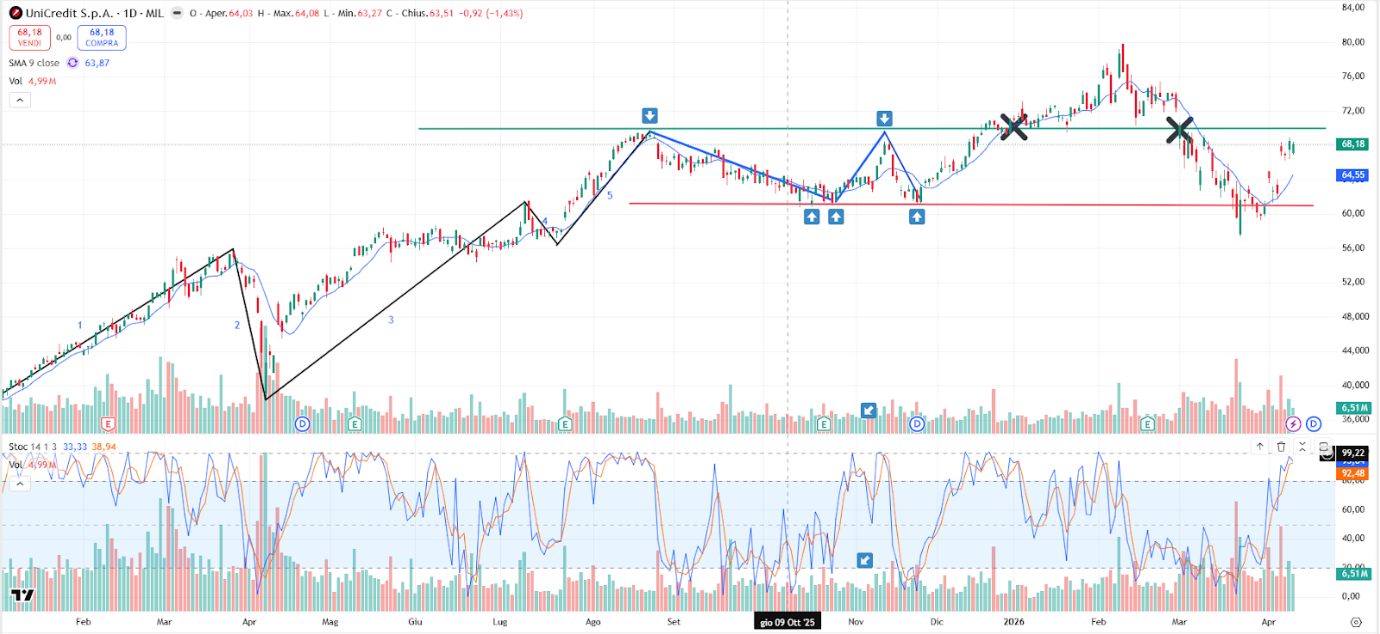Select the black X mark near 2026
This screenshot has width=1380, height=634.
click(x=1013, y=126)
